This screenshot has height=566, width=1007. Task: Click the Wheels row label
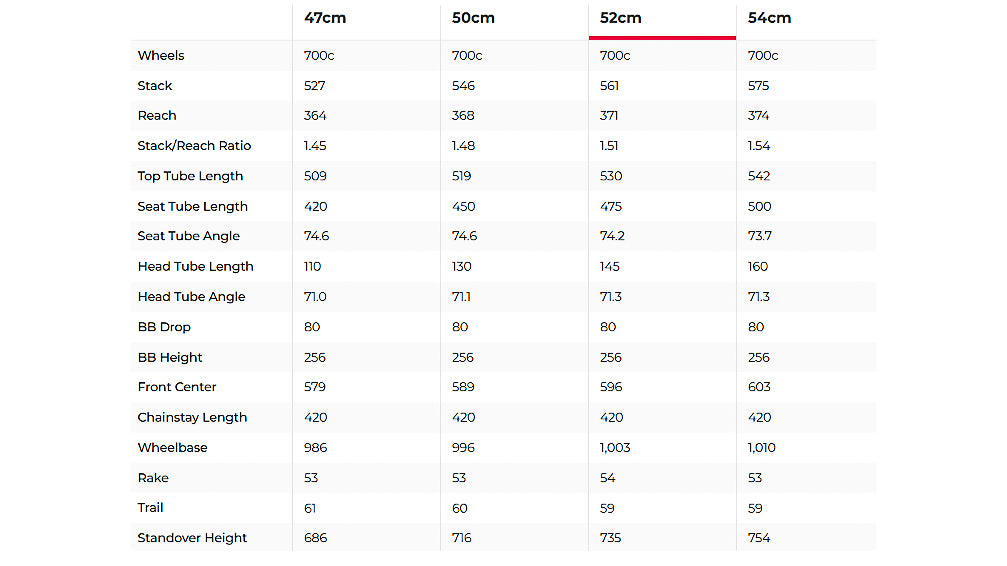(x=161, y=56)
